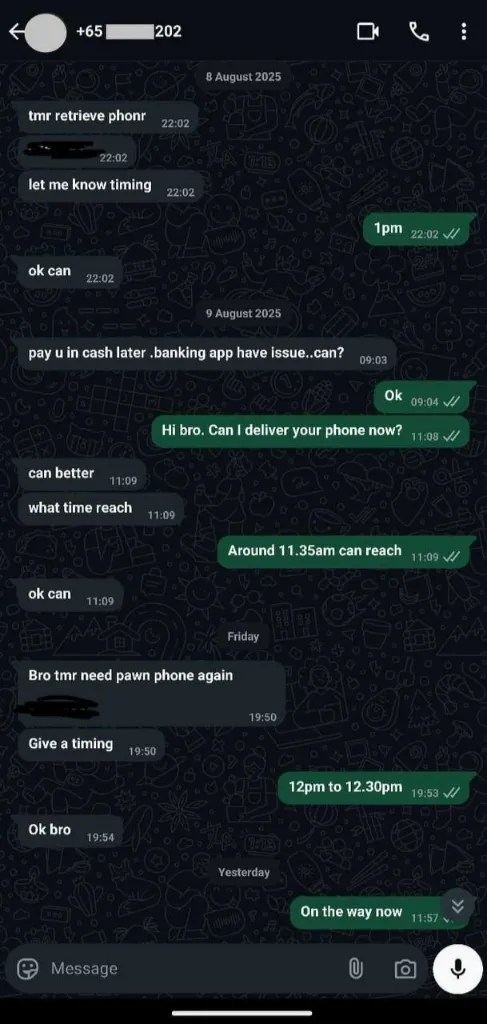487x1024 pixels.
Task: Open the emoji sticker picker
Action: pyautogui.click(x=27, y=968)
